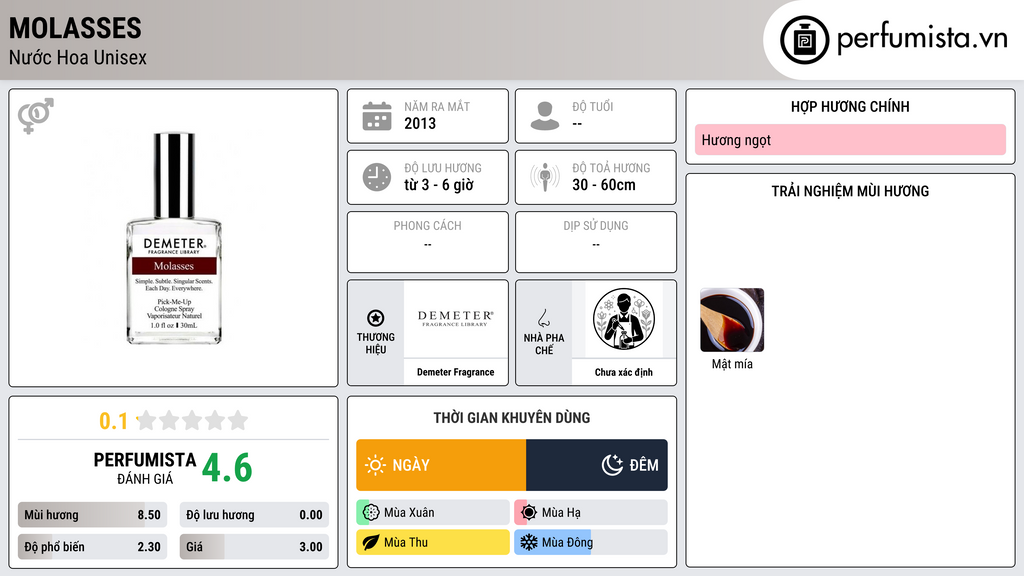Click the spring flower icon
Image resolution: width=1024 pixels, height=576 pixels.
(371, 513)
